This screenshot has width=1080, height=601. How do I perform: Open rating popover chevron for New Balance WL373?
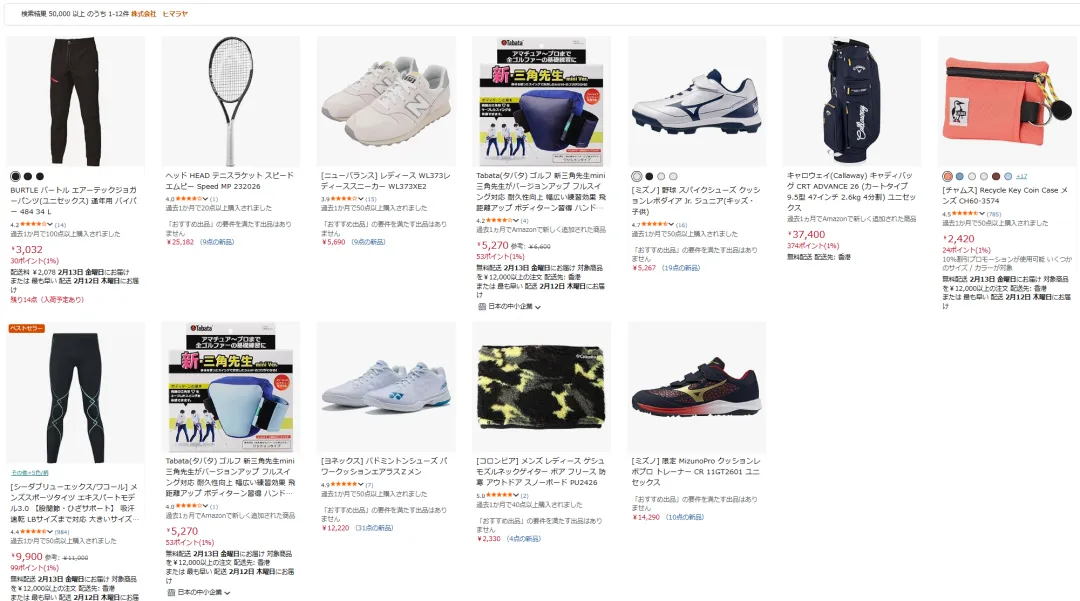361,199
